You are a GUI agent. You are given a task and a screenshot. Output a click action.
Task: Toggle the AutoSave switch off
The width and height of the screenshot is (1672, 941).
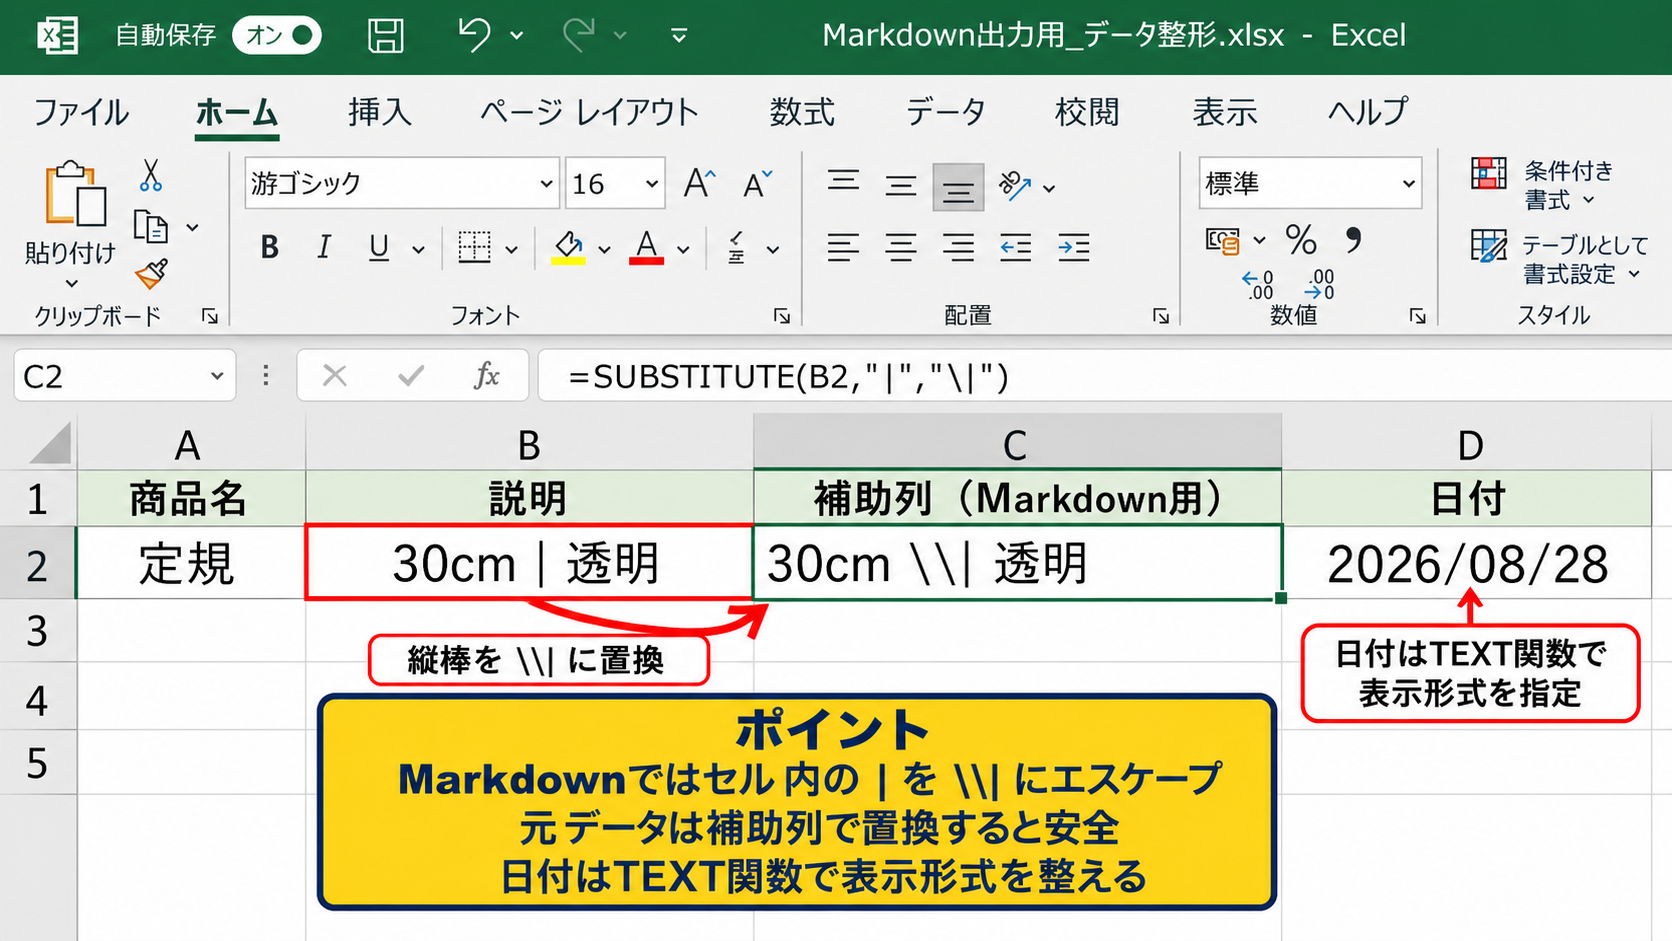[277, 35]
